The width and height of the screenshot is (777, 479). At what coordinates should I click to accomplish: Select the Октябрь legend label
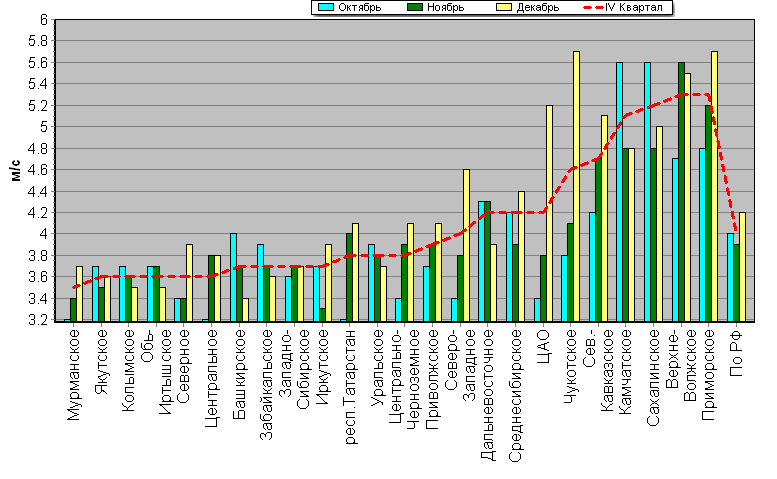[360, 7]
